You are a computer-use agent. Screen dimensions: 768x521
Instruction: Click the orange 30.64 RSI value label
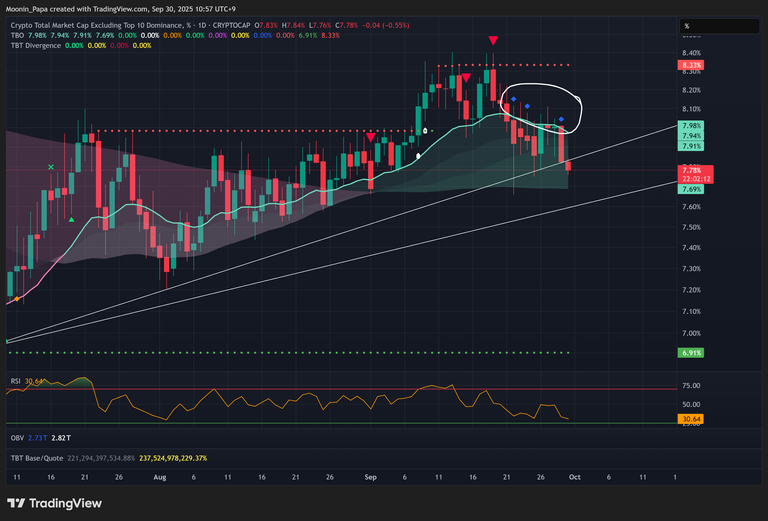690,418
